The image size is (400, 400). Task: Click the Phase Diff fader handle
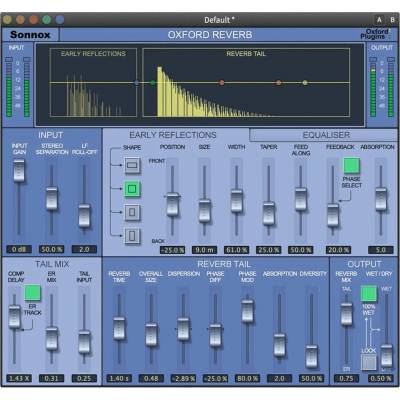click(215, 335)
